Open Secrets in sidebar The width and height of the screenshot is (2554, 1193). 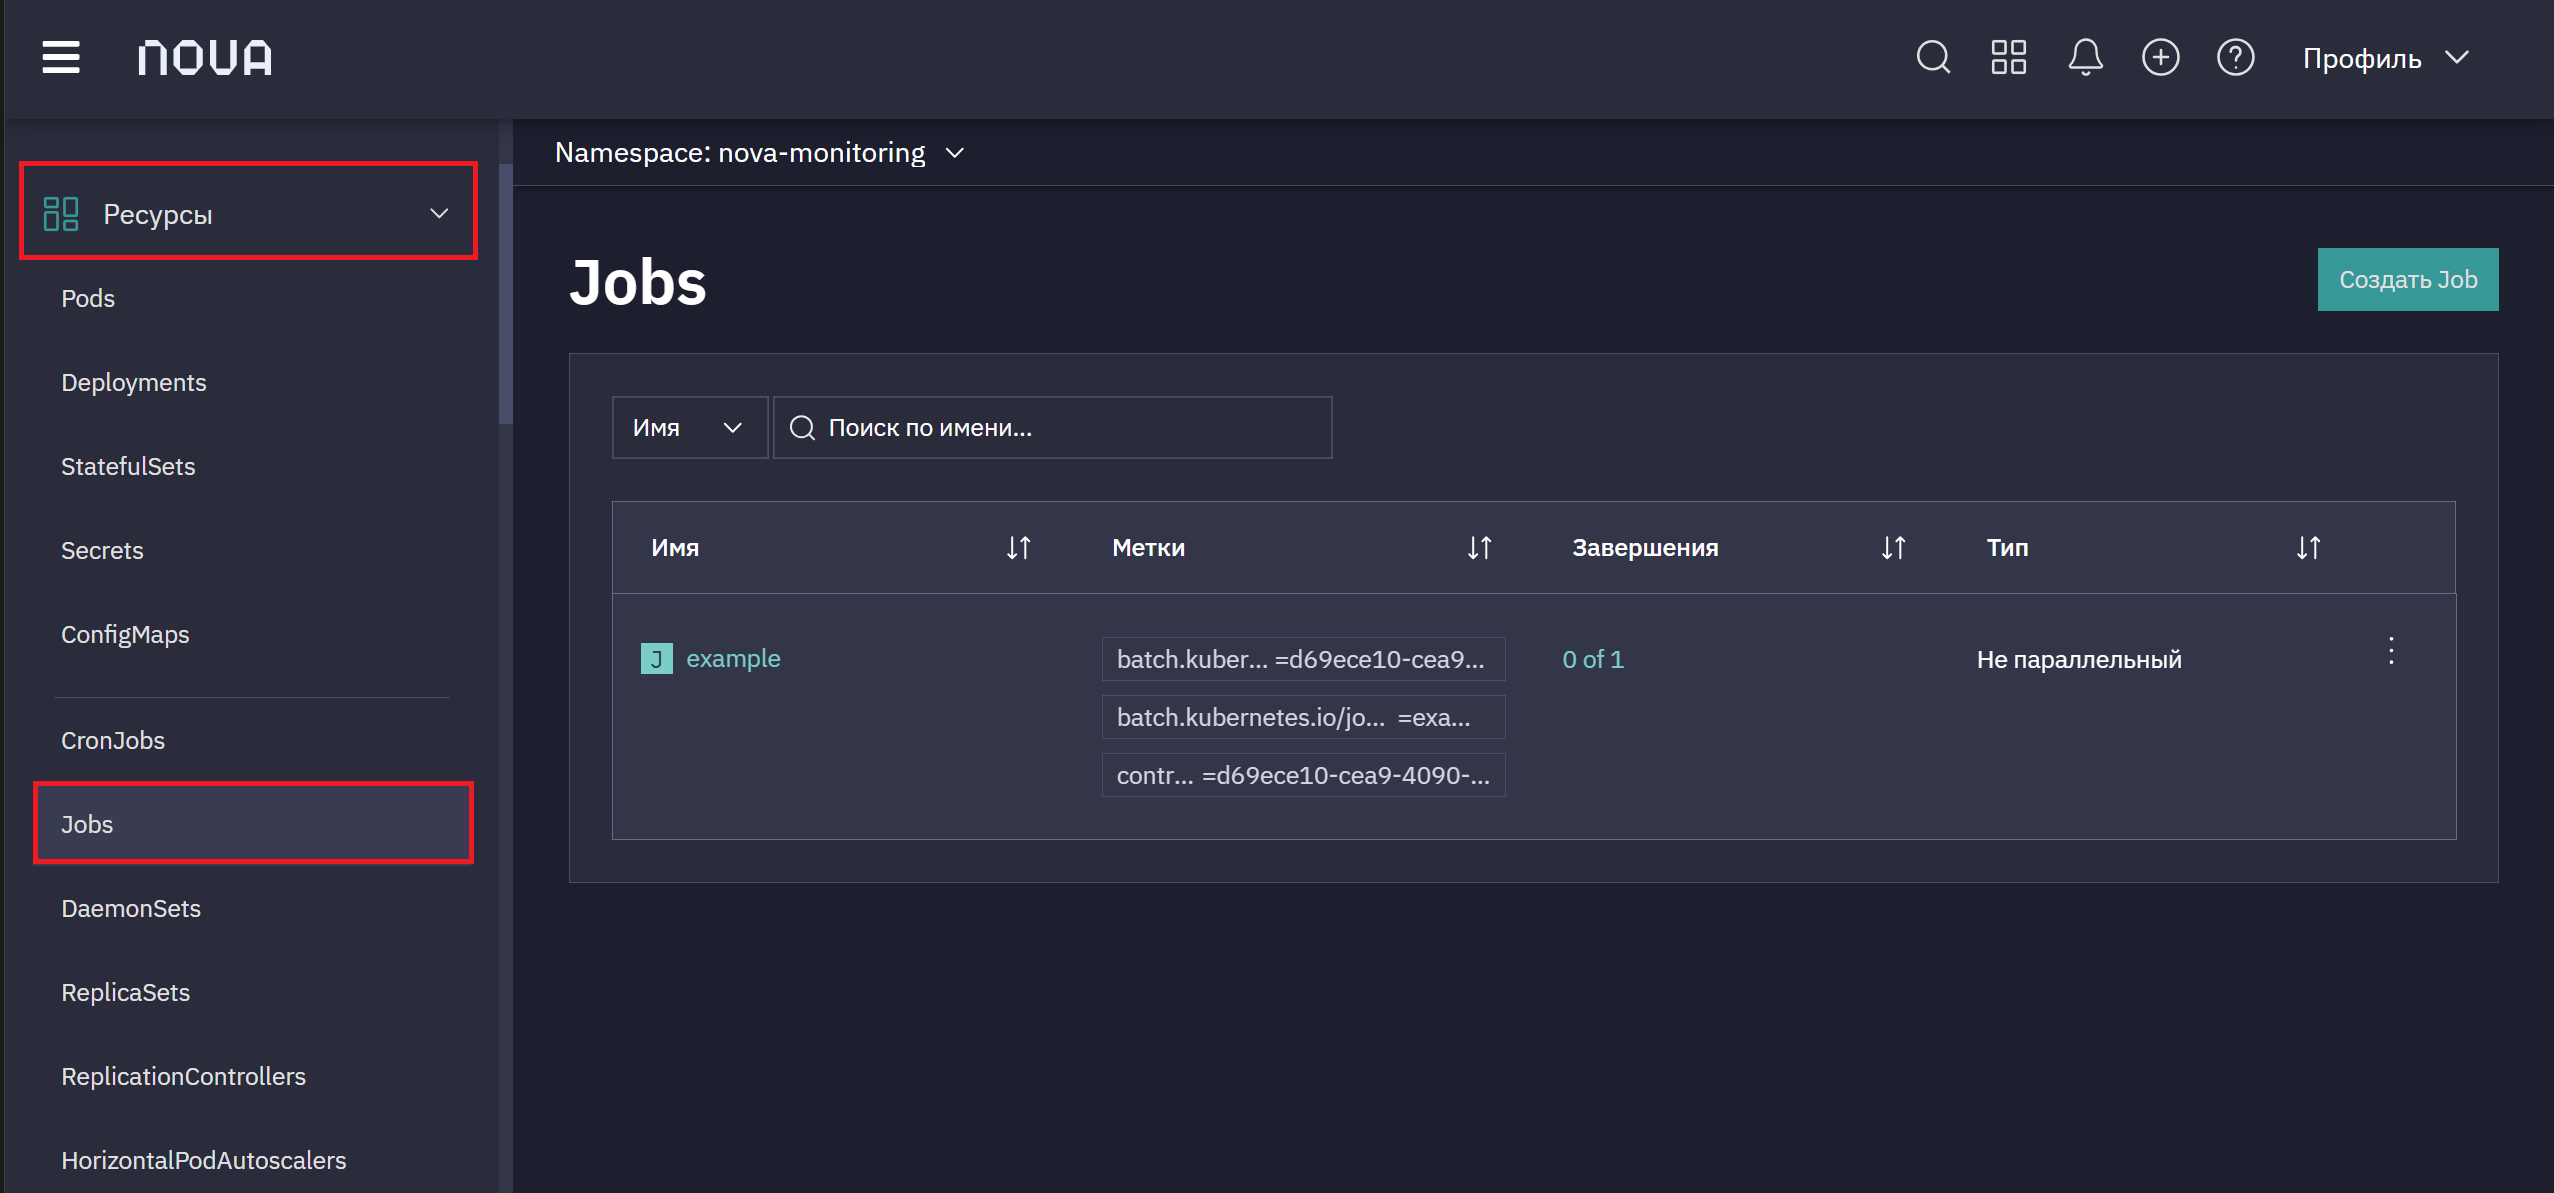[x=102, y=550]
